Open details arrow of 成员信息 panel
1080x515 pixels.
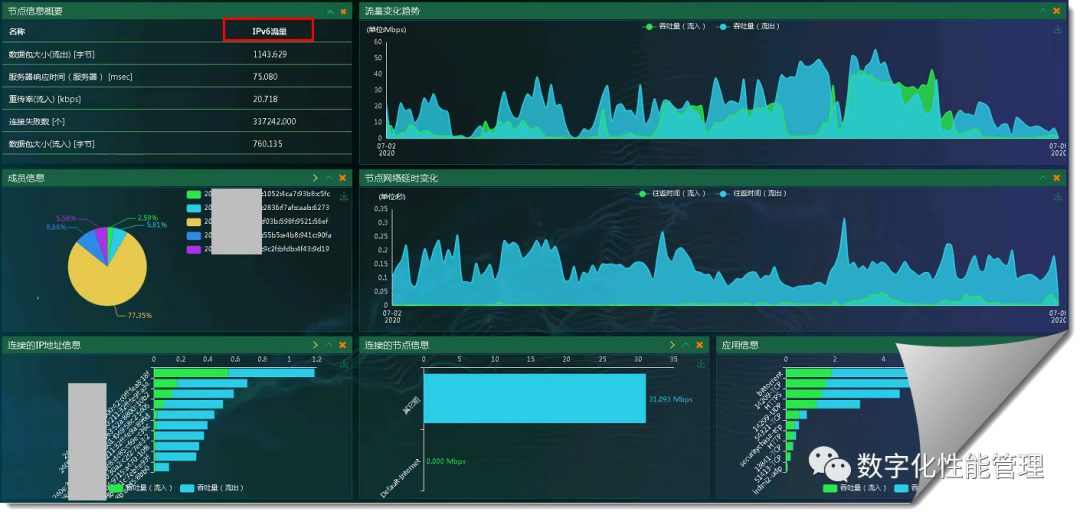pos(315,178)
